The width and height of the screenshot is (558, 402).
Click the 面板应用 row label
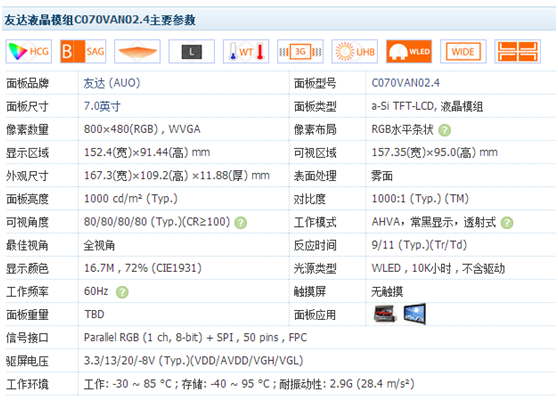[315, 314]
